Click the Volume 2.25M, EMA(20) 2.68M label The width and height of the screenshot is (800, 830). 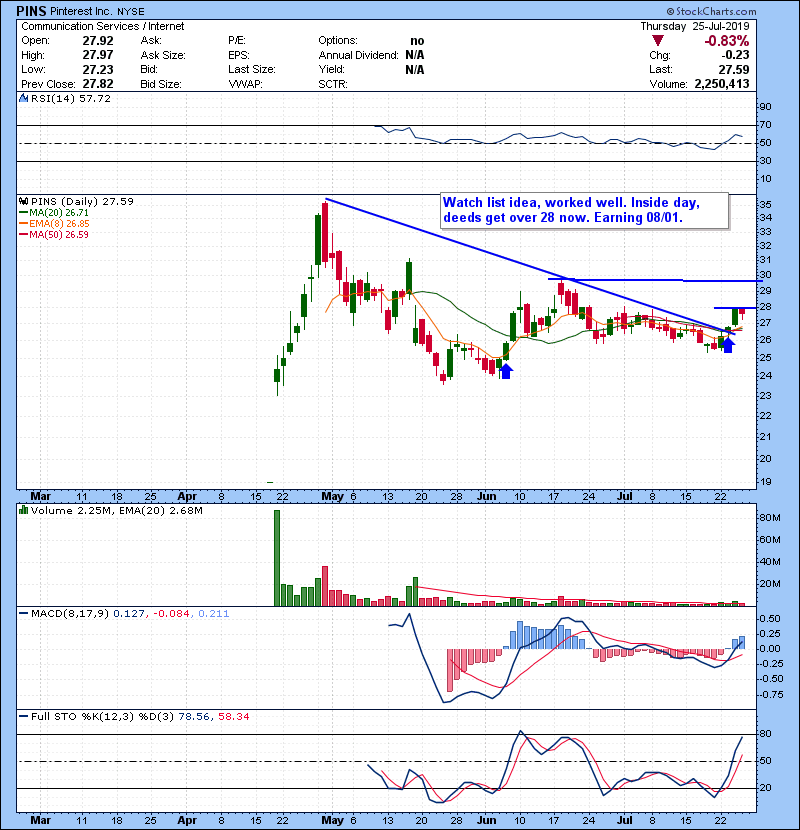click(x=116, y=510)
